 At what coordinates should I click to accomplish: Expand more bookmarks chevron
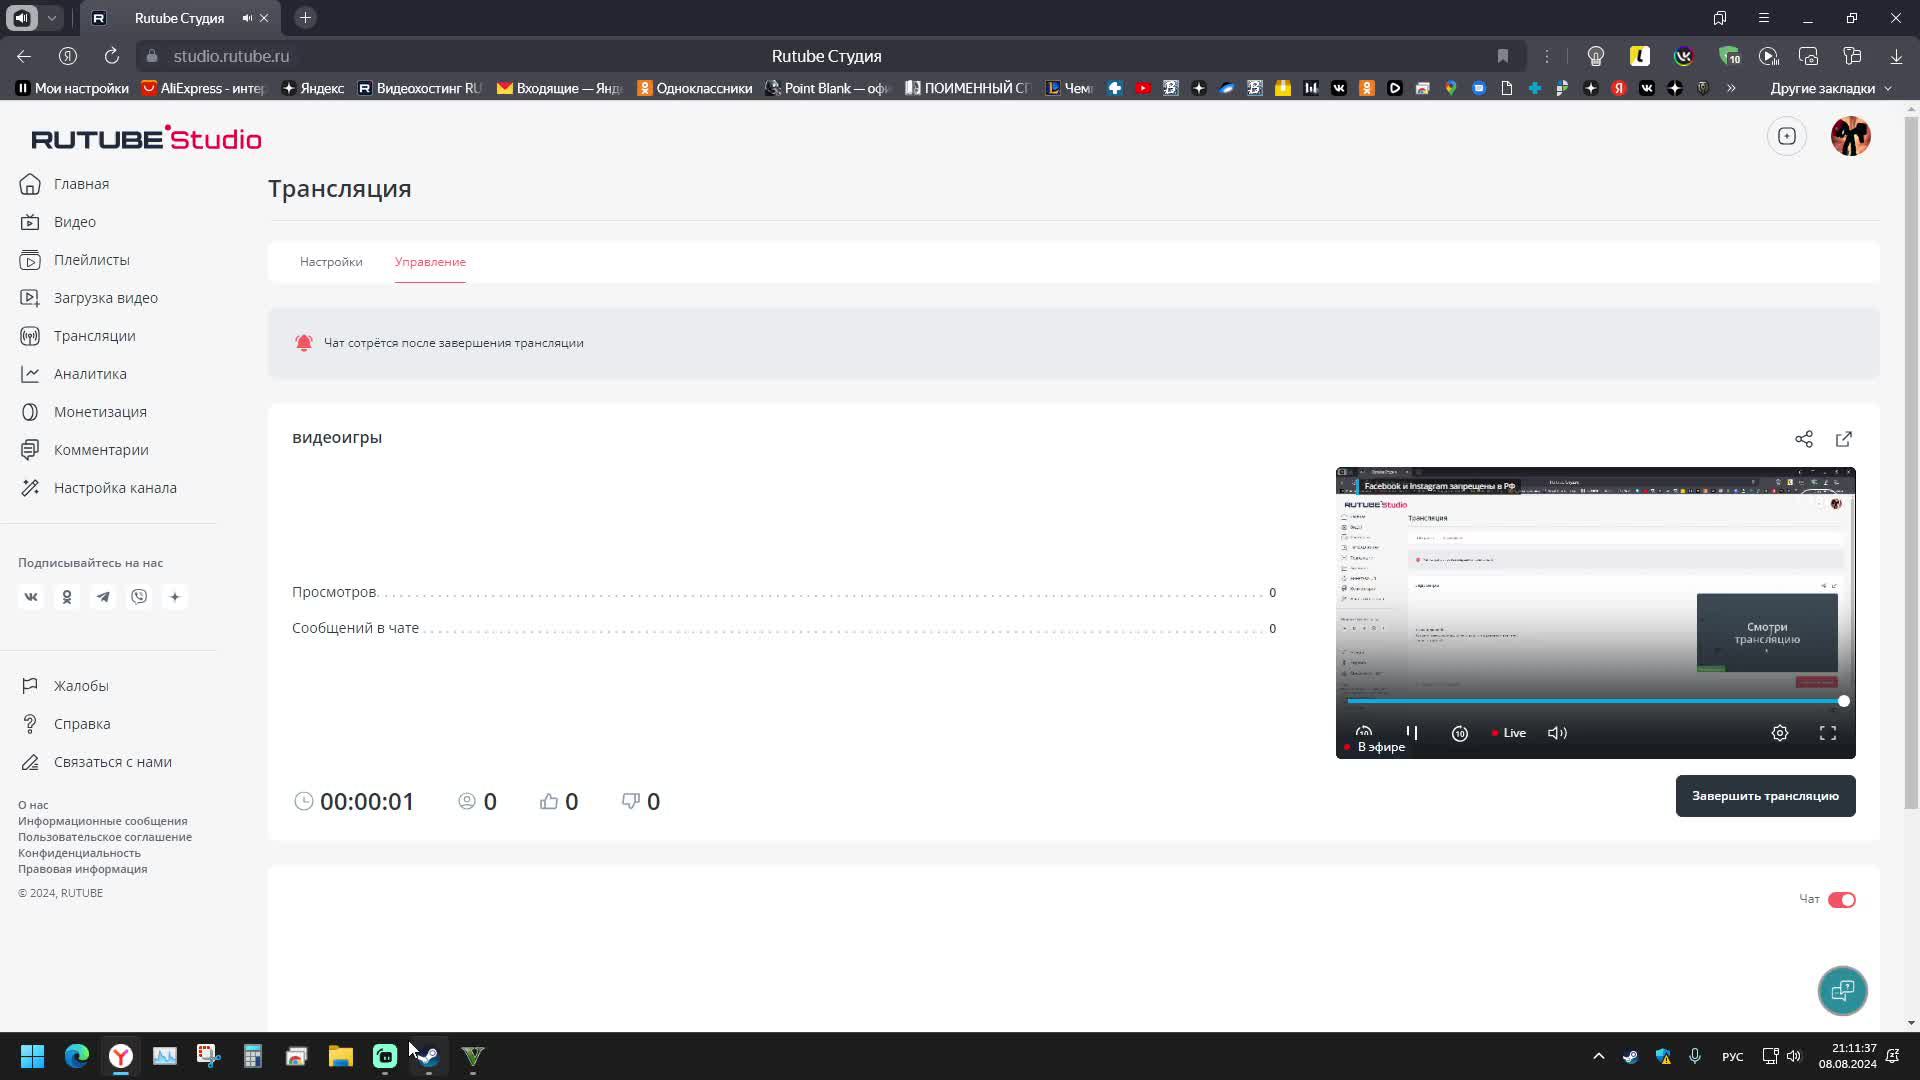point(1731,88)
